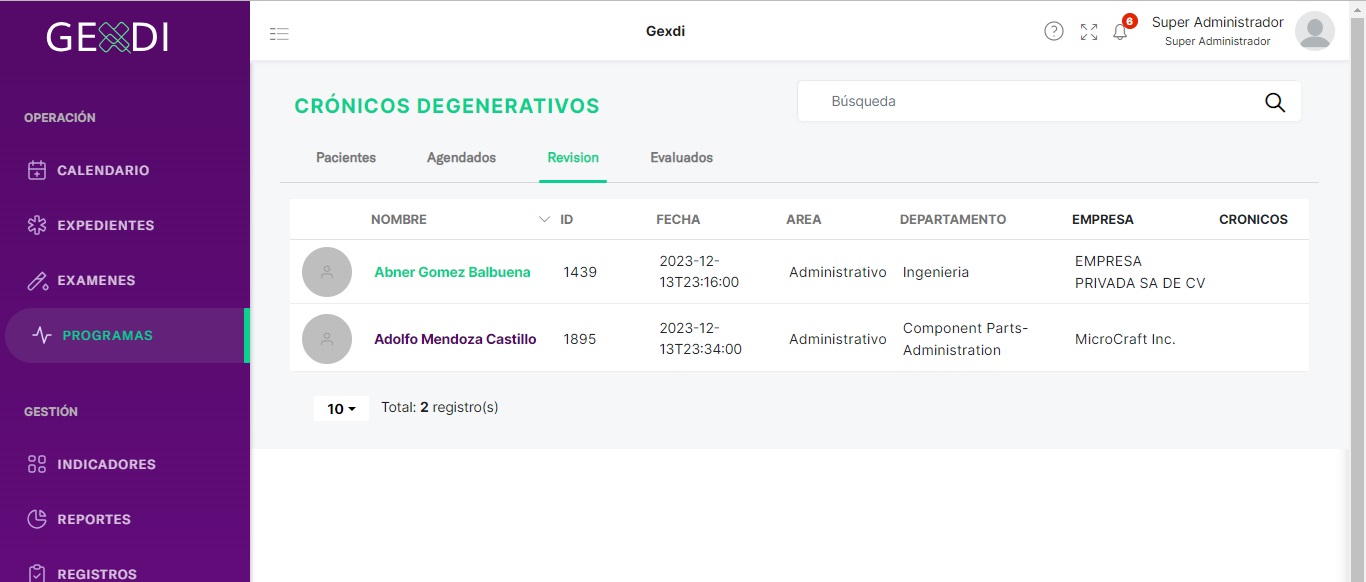Click the GEXDI logo
Image resolution: width=1366 pixels, height=582 pixels.
[x=107, y=37]
